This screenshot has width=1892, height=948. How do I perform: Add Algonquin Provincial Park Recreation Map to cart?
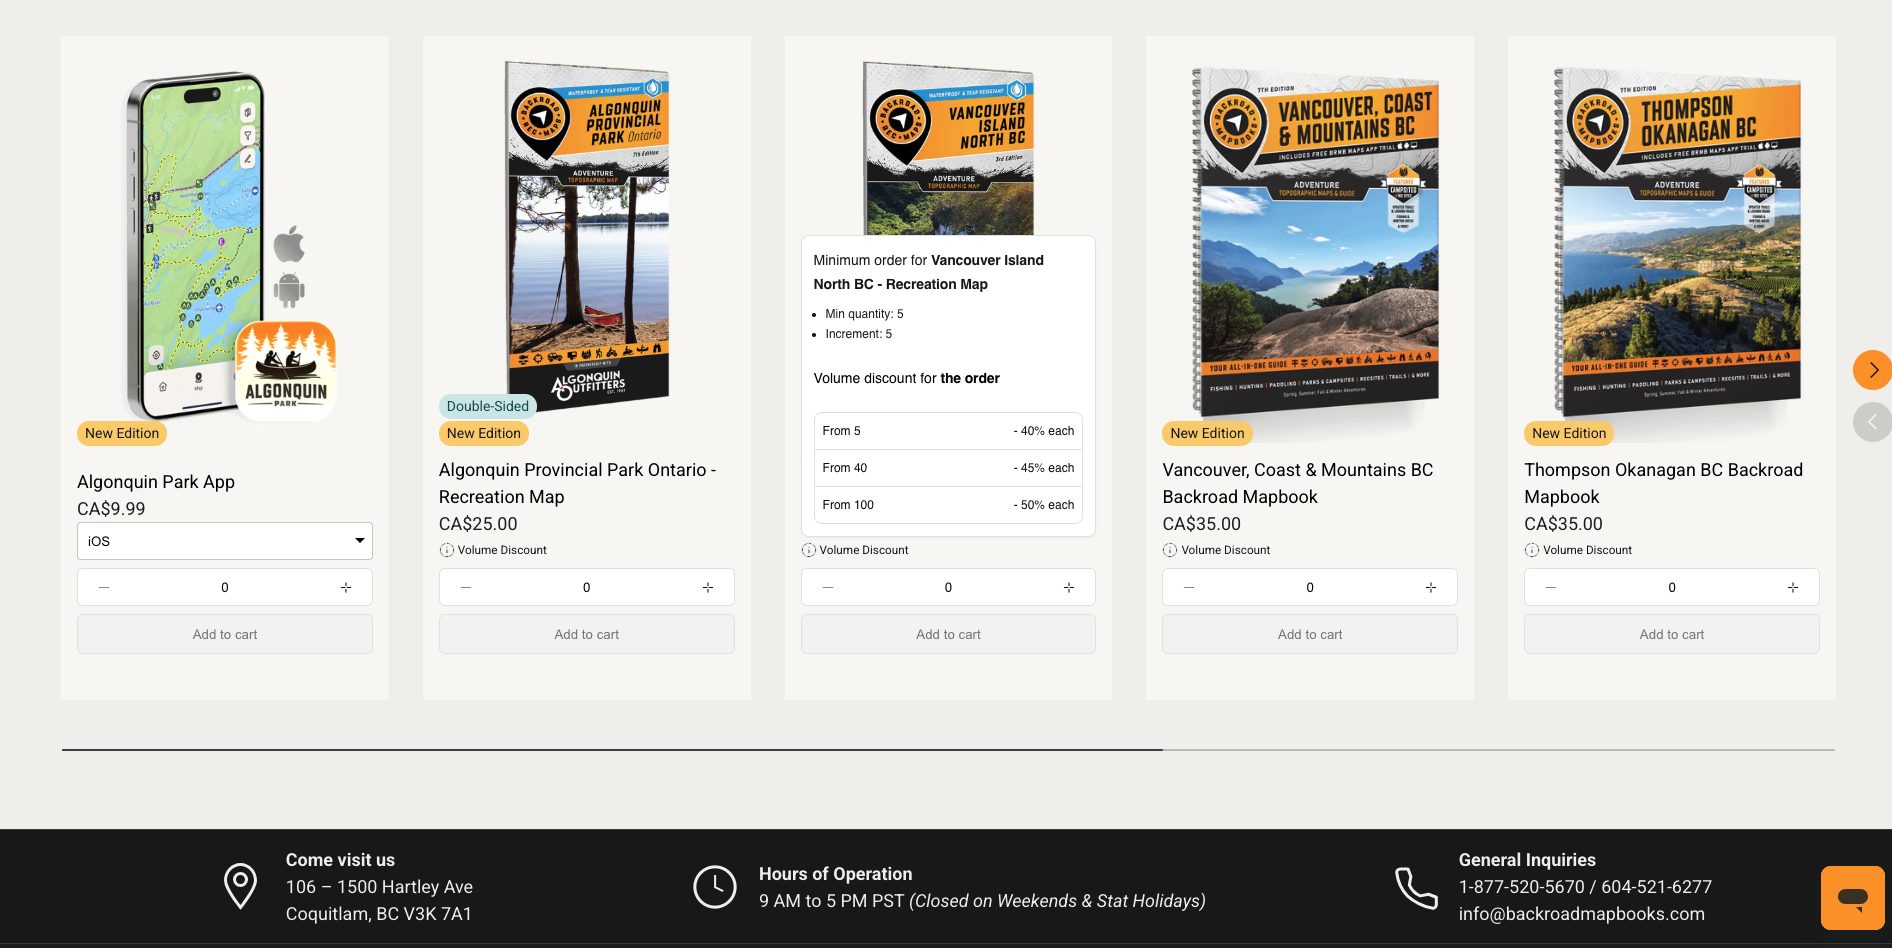[587, 634]
